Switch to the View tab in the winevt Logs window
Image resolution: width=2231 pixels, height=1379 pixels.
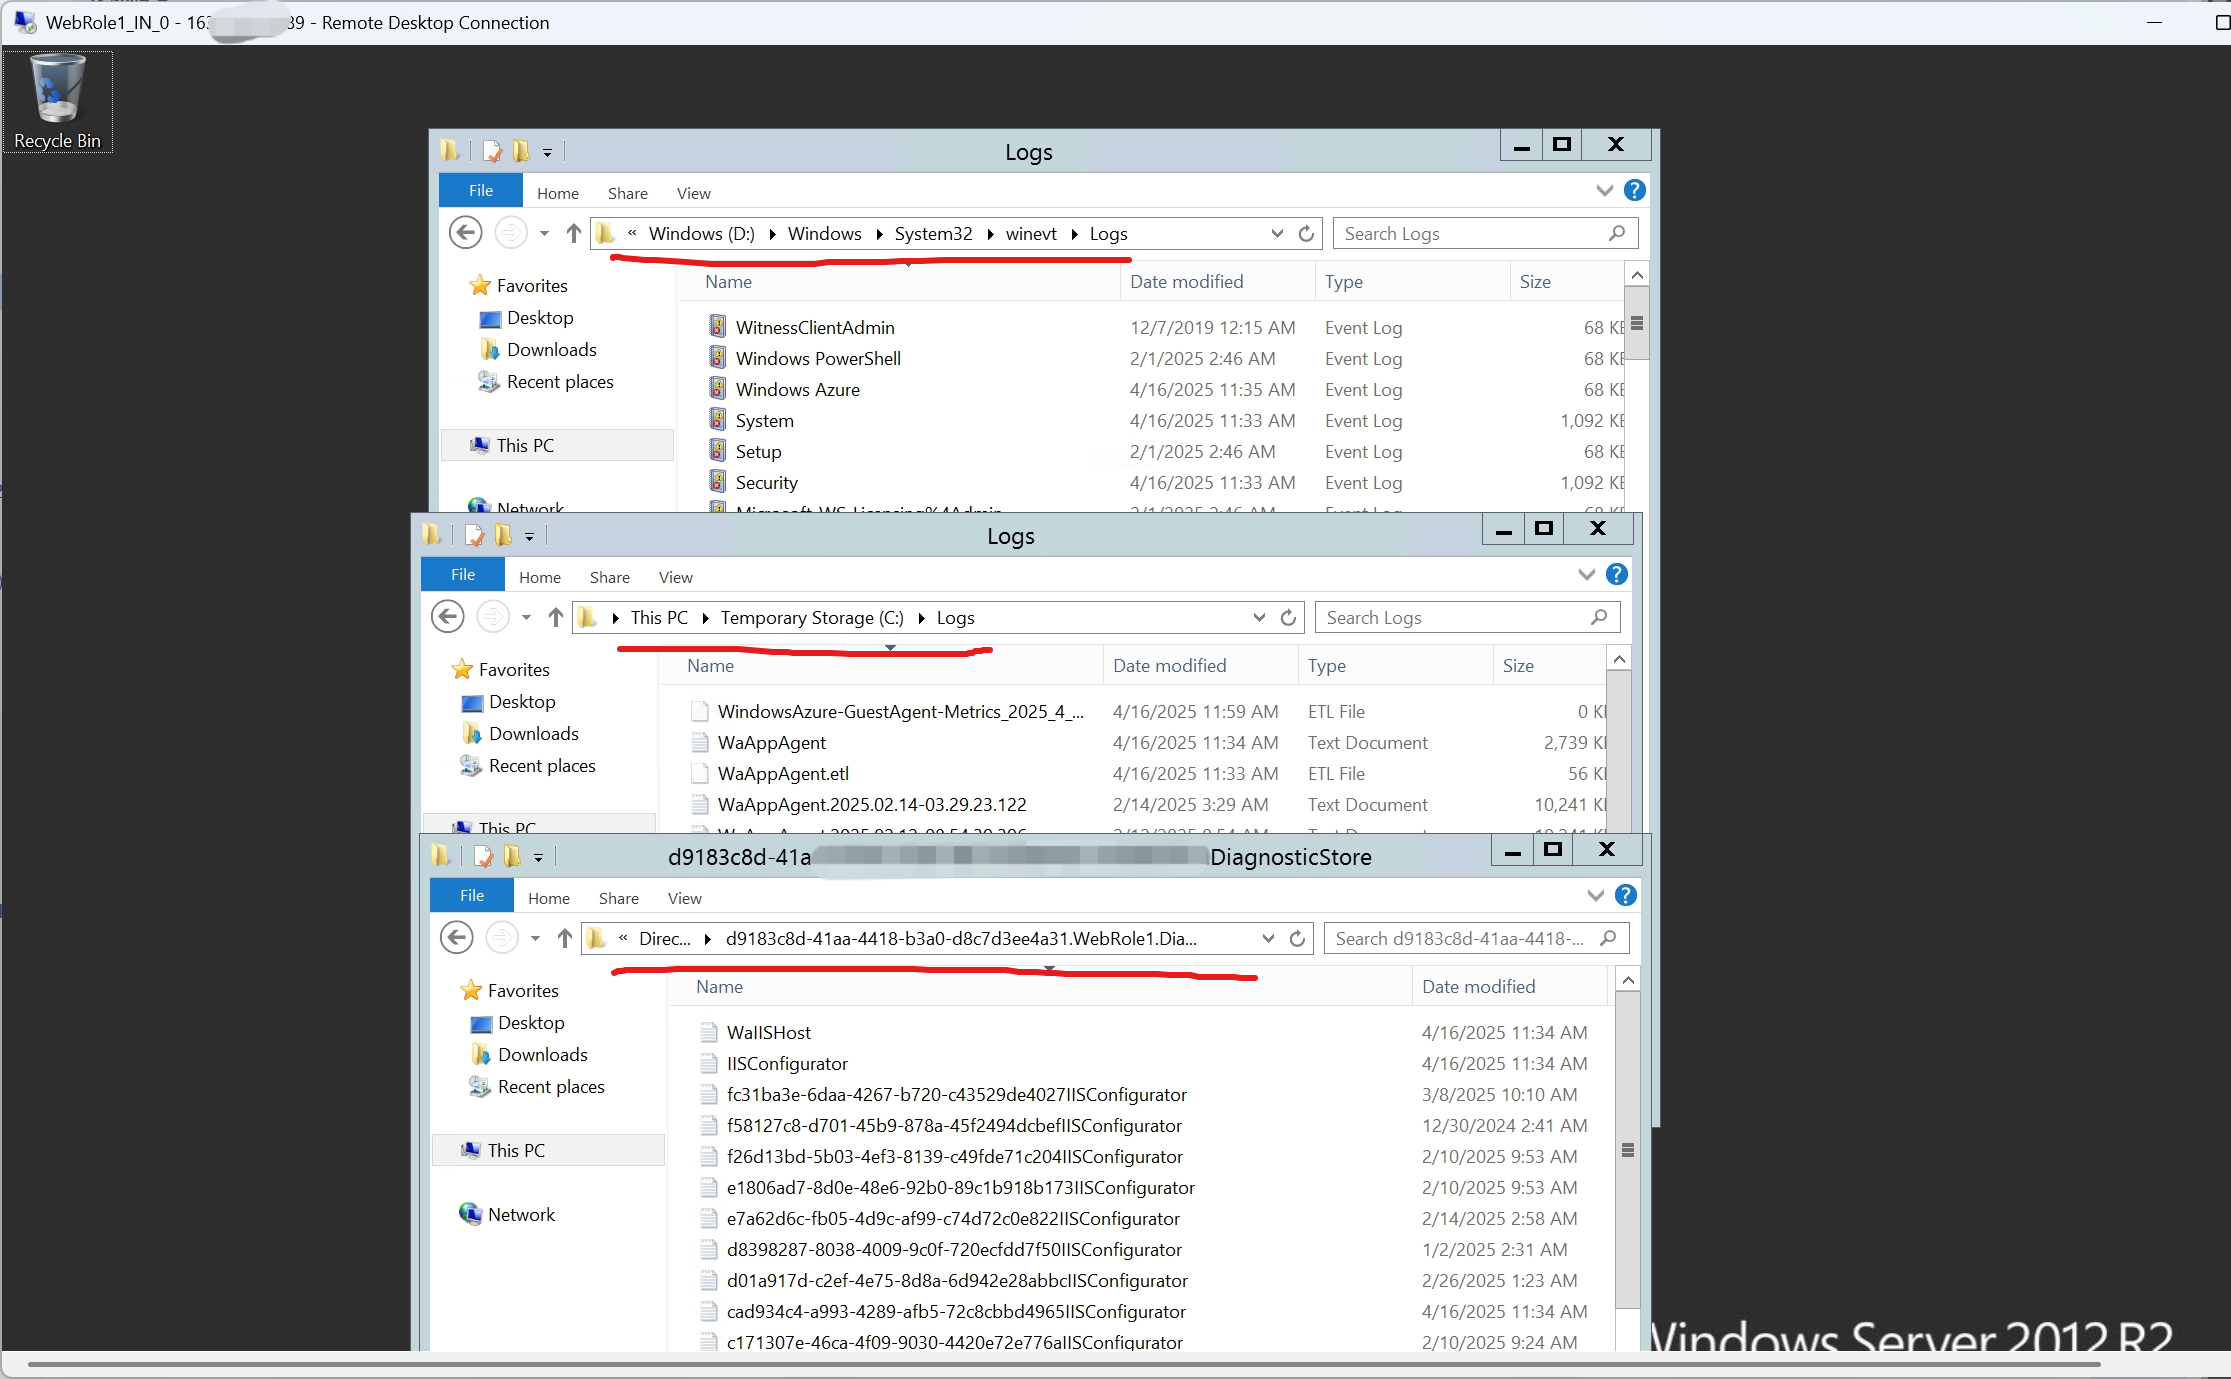(x=693, y=193)
